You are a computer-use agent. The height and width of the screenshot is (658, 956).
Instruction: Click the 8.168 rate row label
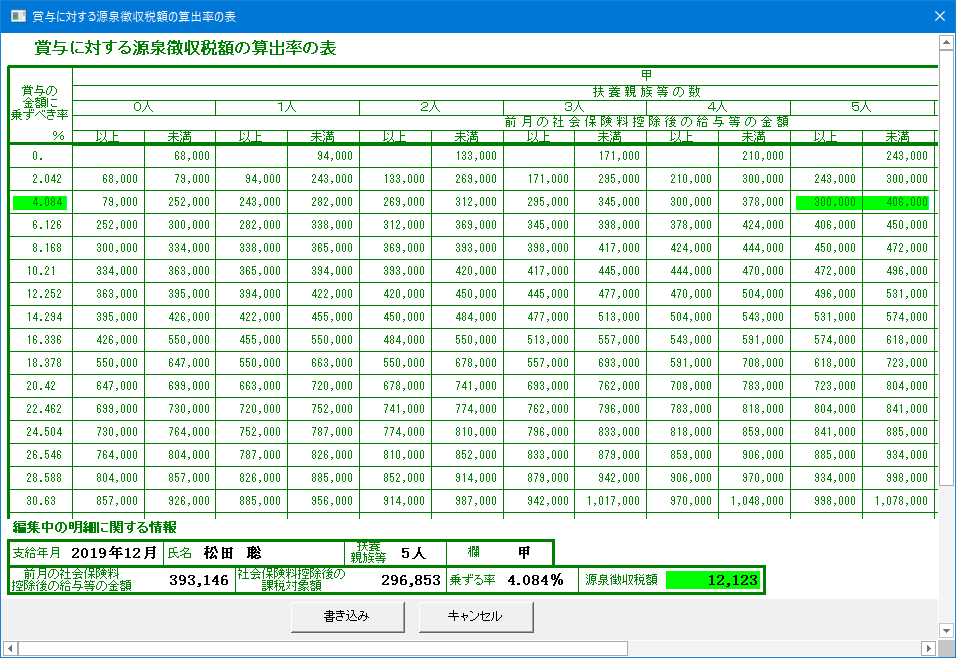click(46, 248)
